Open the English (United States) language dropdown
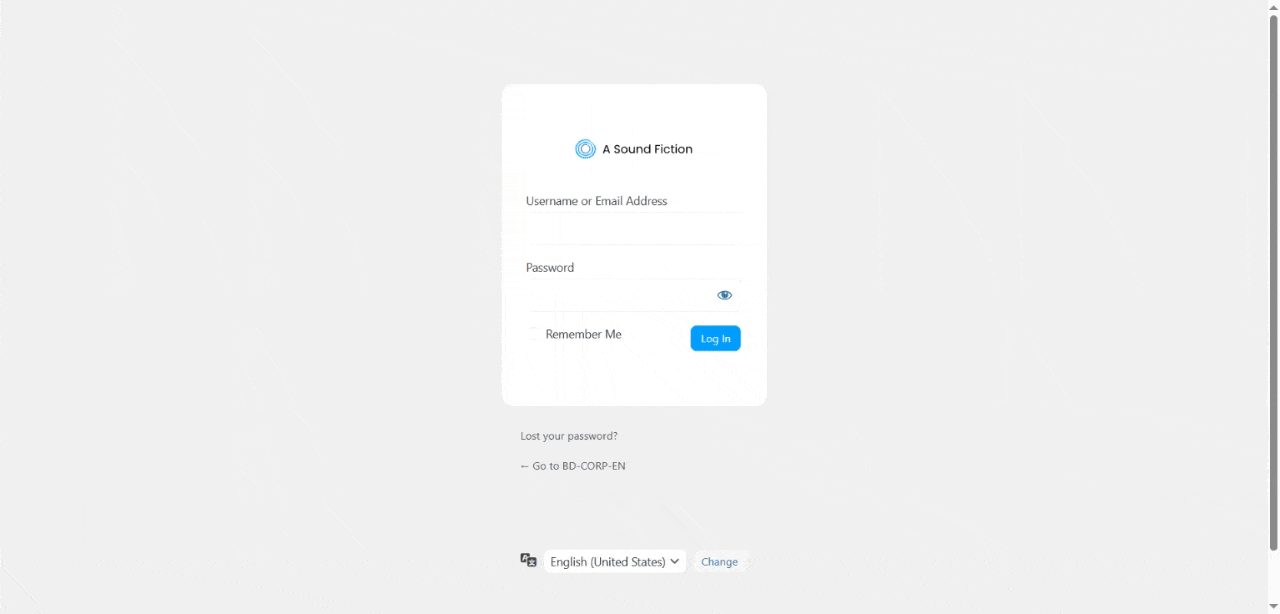Screen dimensions: 1280x614 pos(613,561)
